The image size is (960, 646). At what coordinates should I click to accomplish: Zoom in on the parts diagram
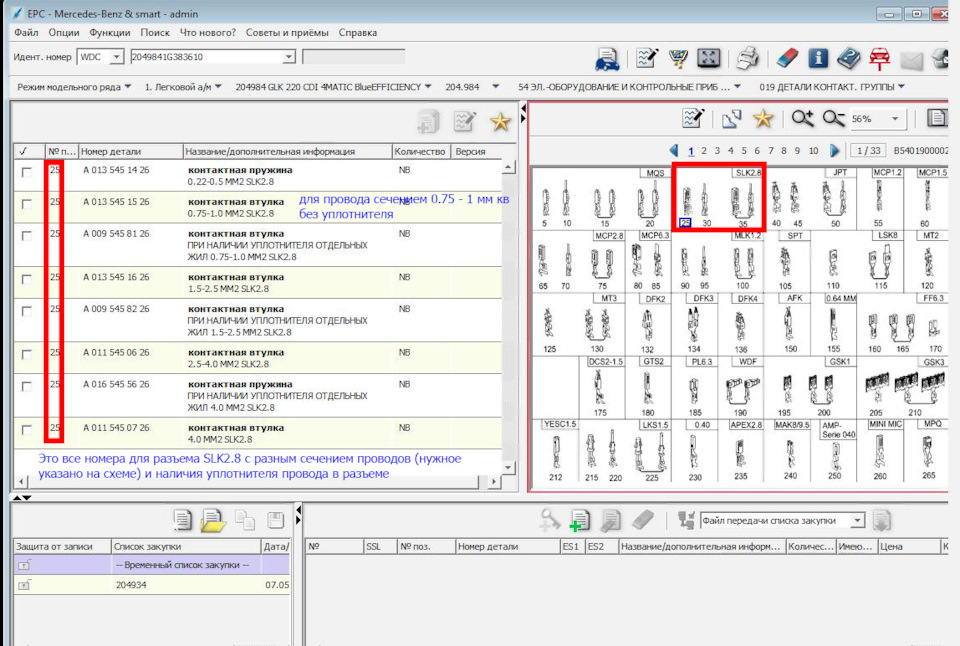point(802,119)
